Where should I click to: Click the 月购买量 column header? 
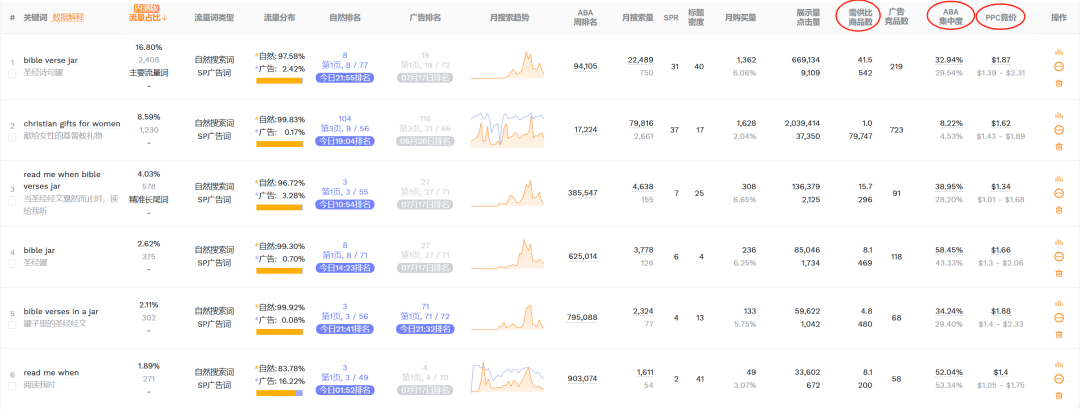740,17
